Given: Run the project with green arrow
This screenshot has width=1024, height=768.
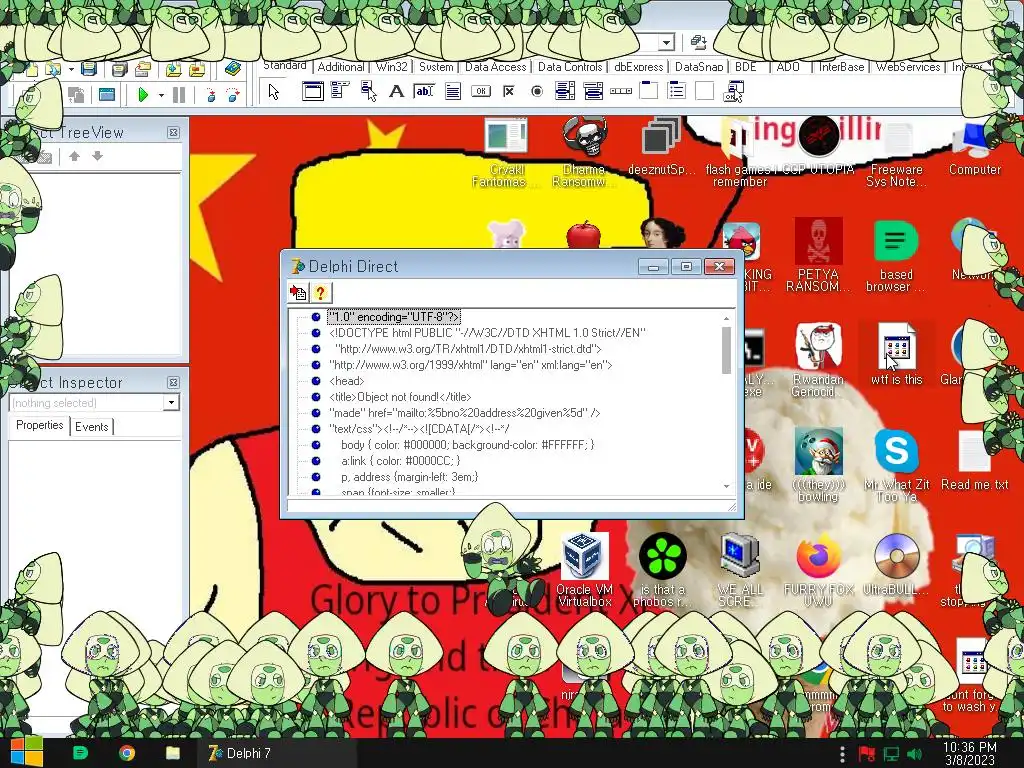Looking at the screenshot, I should pyautogui.click(x=143, y=95).
